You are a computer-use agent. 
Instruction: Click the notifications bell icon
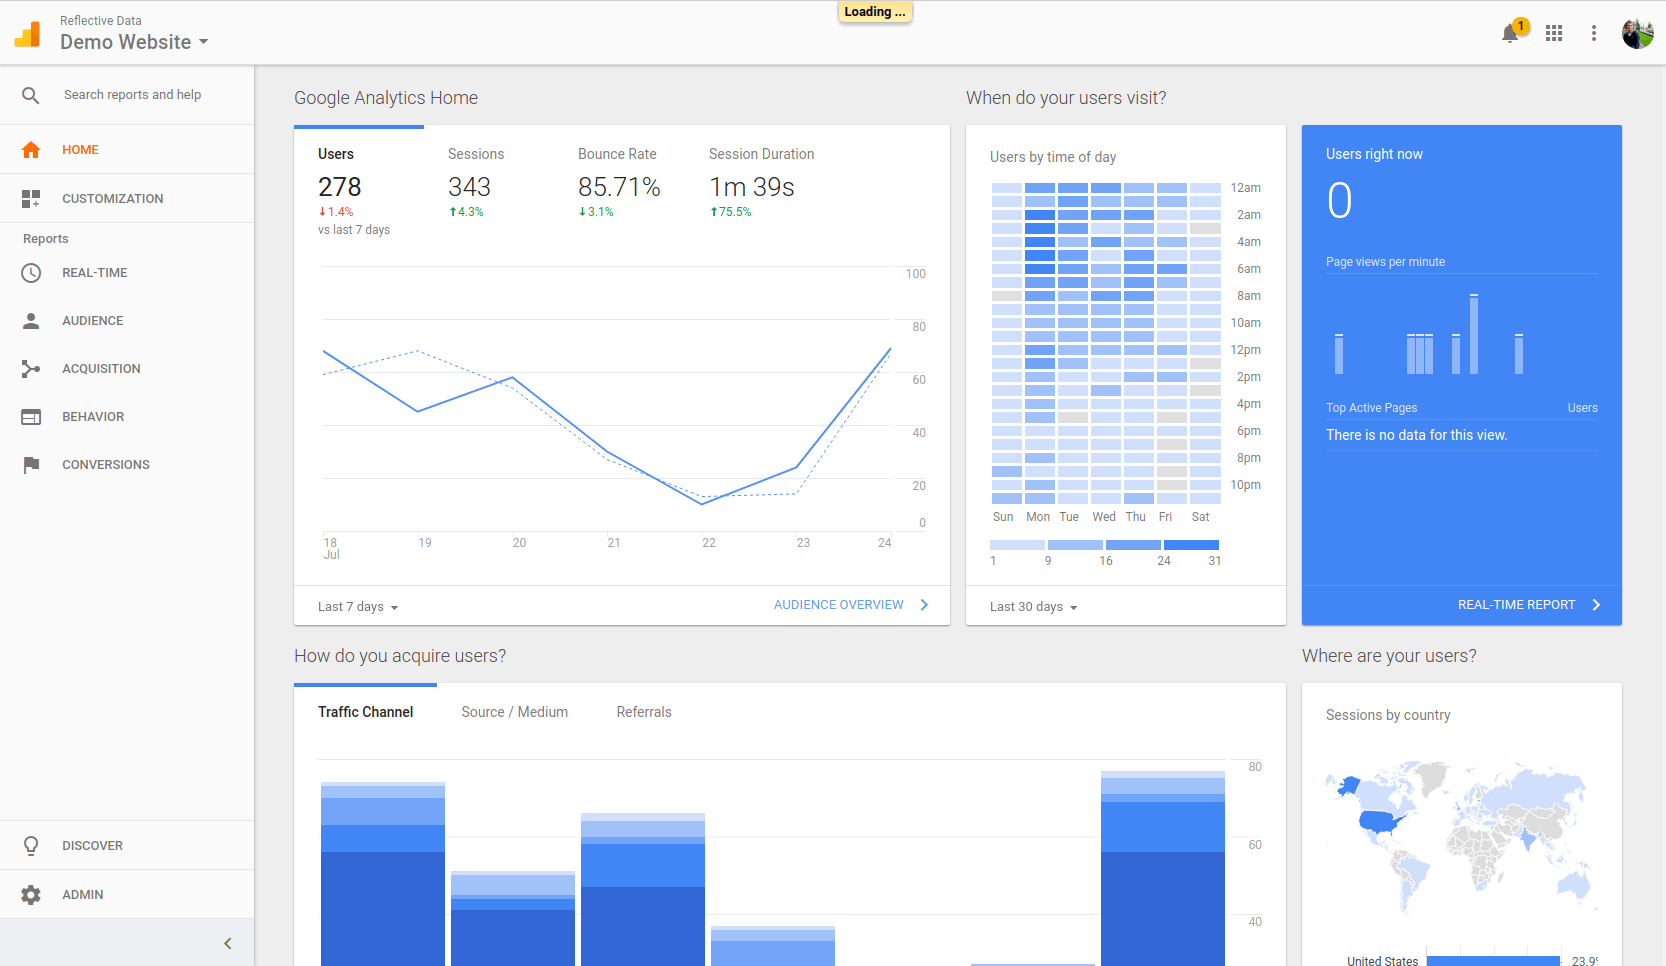pos(1510,34)
